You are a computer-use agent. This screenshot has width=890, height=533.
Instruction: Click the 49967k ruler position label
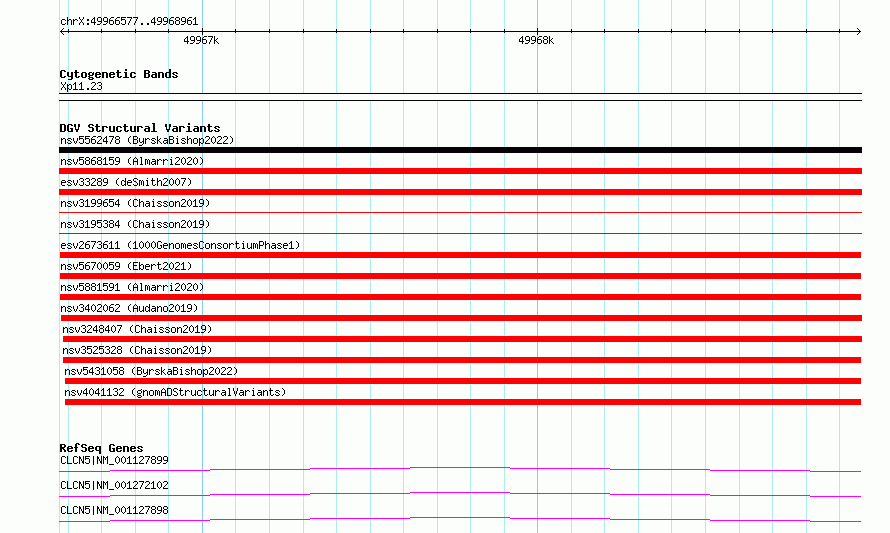pyautogui.click(x=201, y=40)
